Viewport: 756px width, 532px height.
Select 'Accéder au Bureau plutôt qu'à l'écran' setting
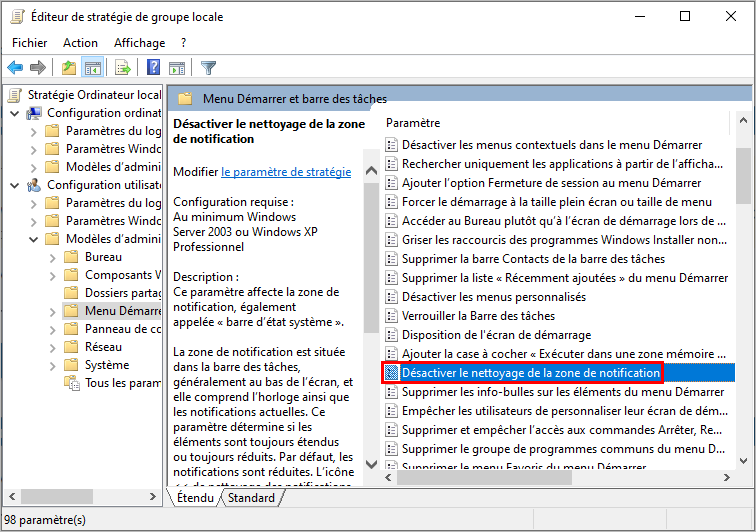point(564,221)
